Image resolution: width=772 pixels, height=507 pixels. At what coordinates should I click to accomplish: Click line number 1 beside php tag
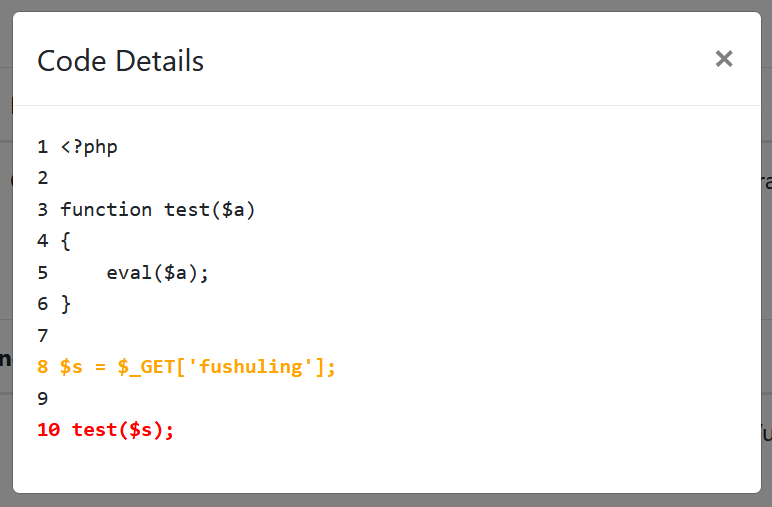(x=43, y=147)
